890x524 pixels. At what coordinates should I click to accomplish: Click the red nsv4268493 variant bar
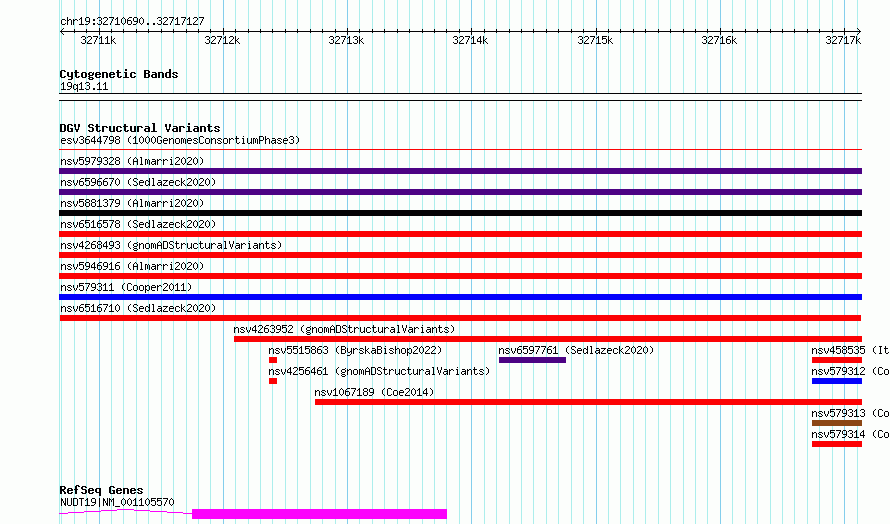[460, 255]
